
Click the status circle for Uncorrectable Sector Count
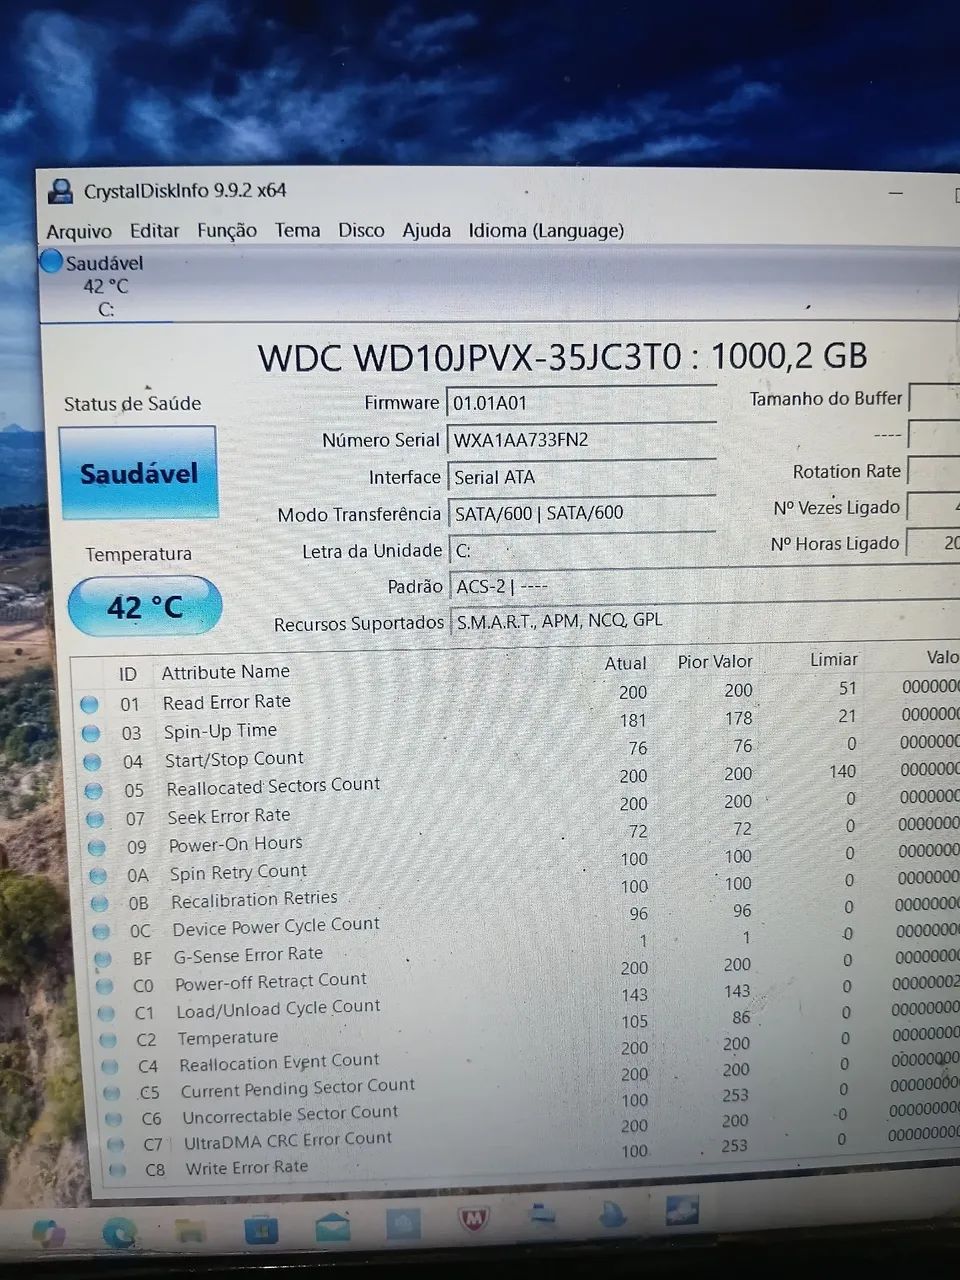pos(115,1119)
